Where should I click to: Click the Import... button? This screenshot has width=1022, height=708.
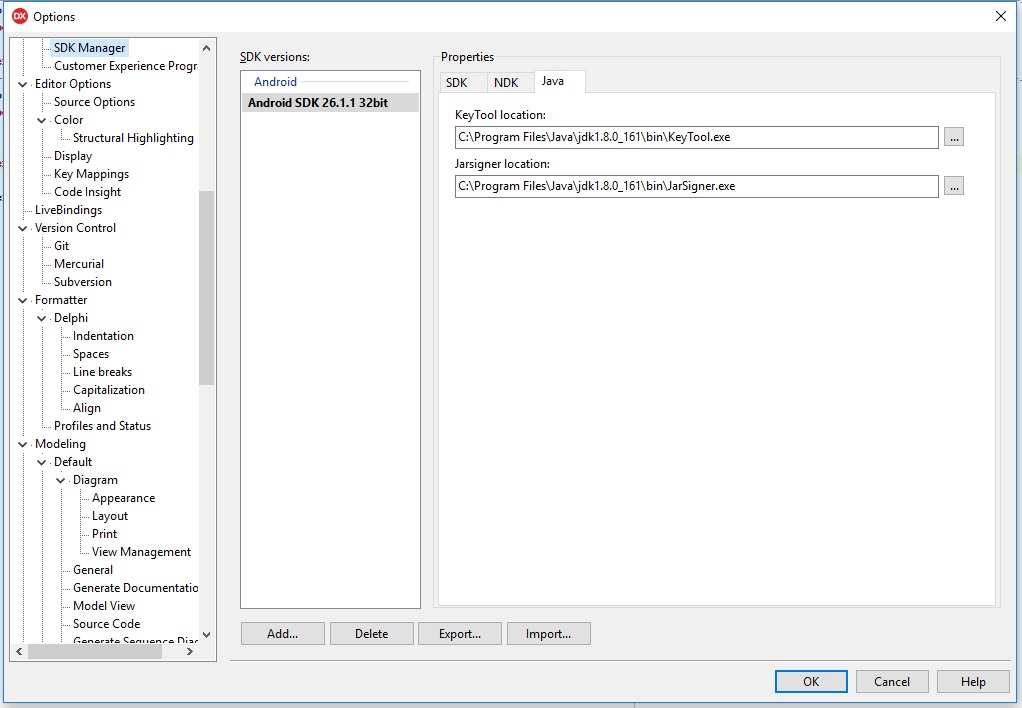548,634
